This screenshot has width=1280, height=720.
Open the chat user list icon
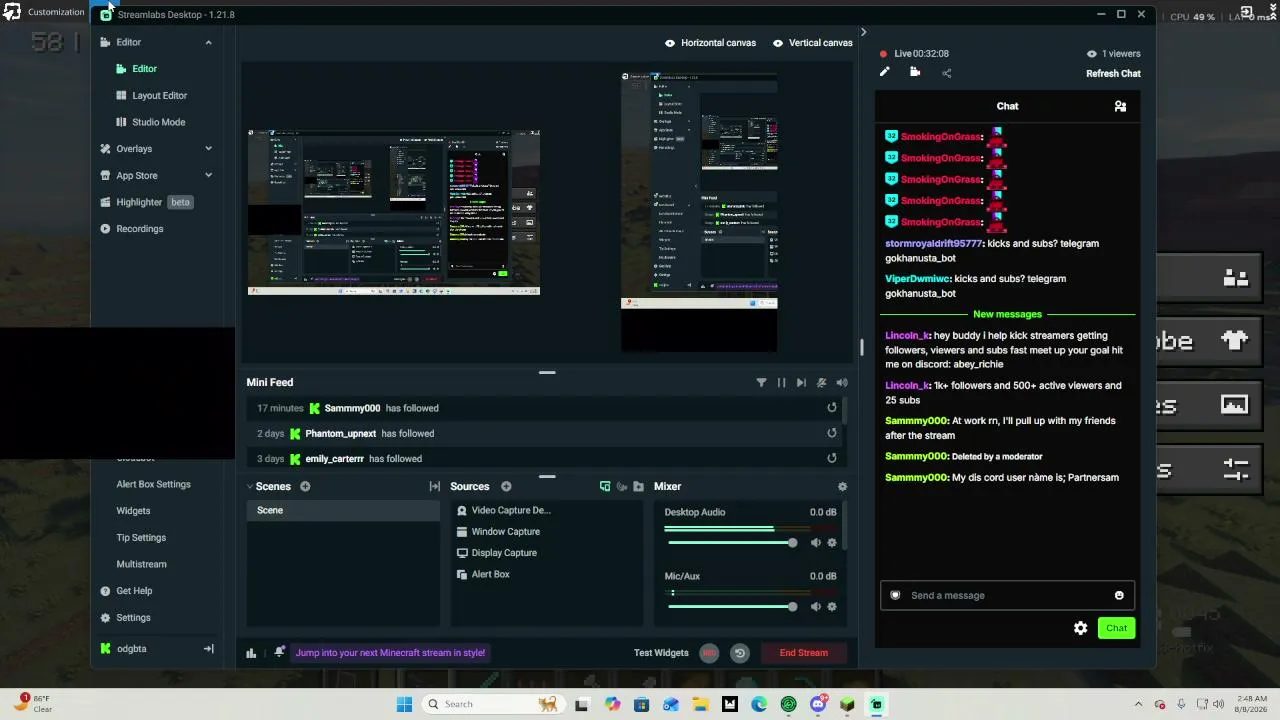coord(1120,106)
